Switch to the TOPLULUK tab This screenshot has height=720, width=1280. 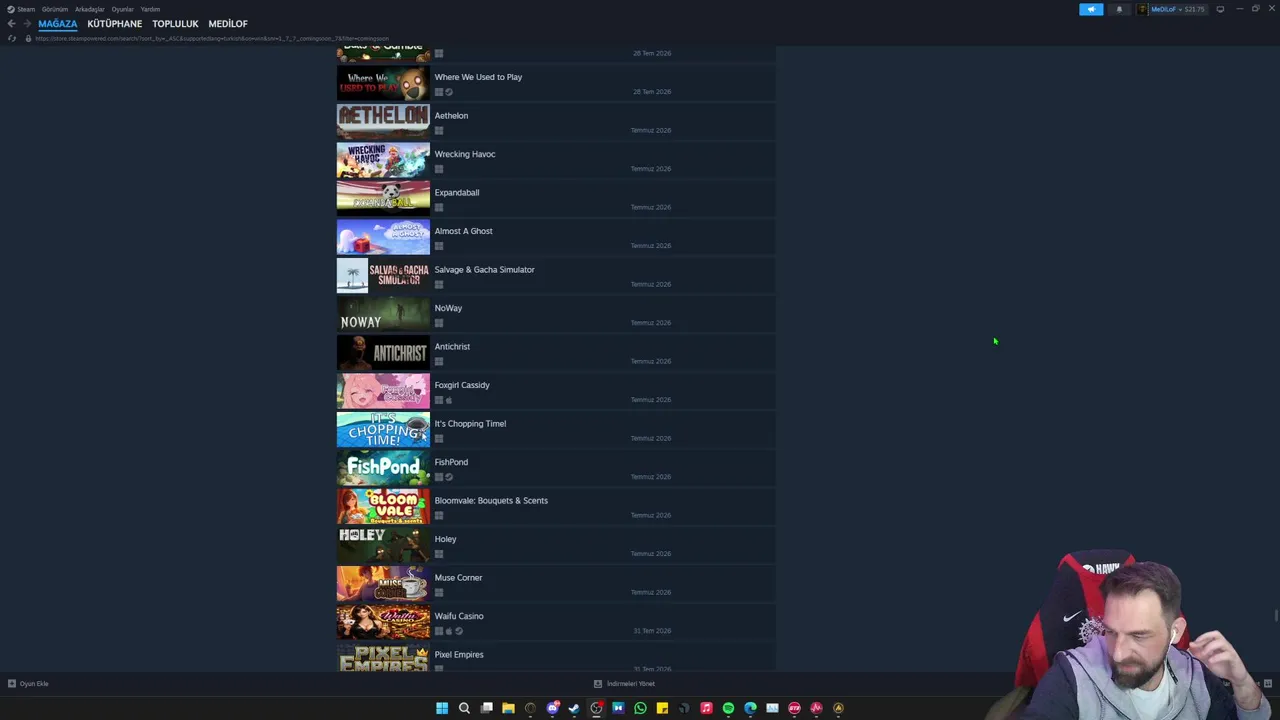click(x=175, y=23)
